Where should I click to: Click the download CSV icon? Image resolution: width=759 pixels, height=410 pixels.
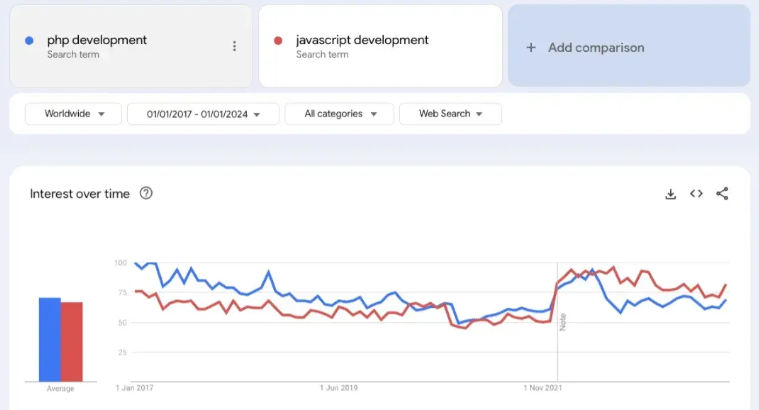coord(671,194)
